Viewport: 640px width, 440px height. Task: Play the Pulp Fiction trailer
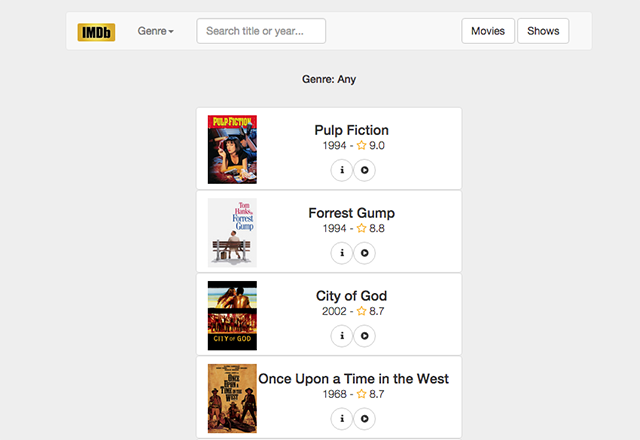(364, 170)
